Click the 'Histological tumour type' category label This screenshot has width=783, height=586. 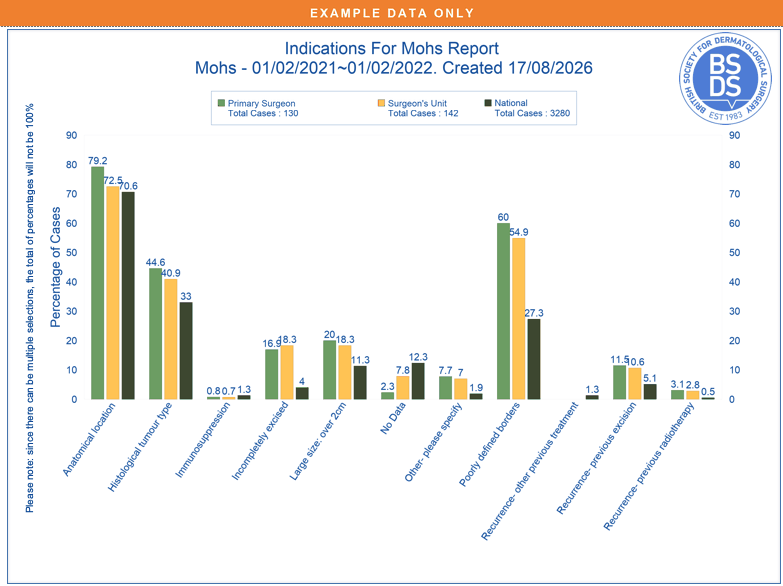[140, 447]
